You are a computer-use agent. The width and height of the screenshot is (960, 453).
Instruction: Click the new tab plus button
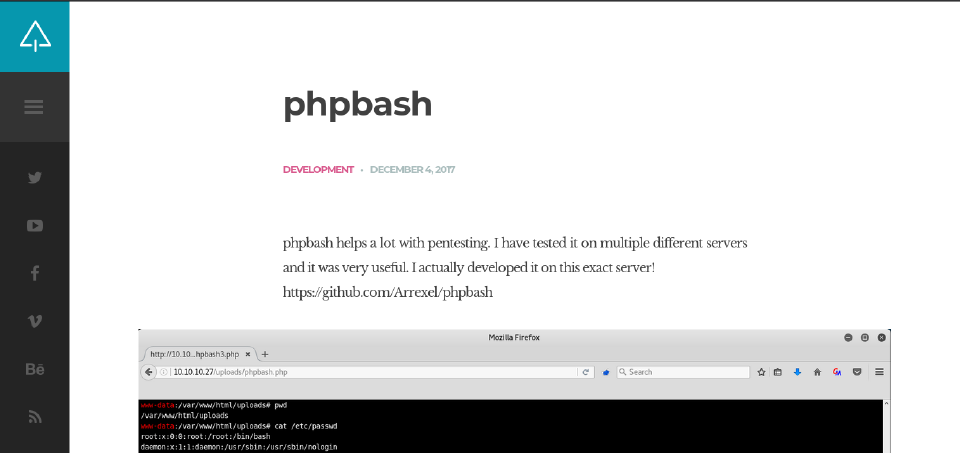click(x=265, y=354)
